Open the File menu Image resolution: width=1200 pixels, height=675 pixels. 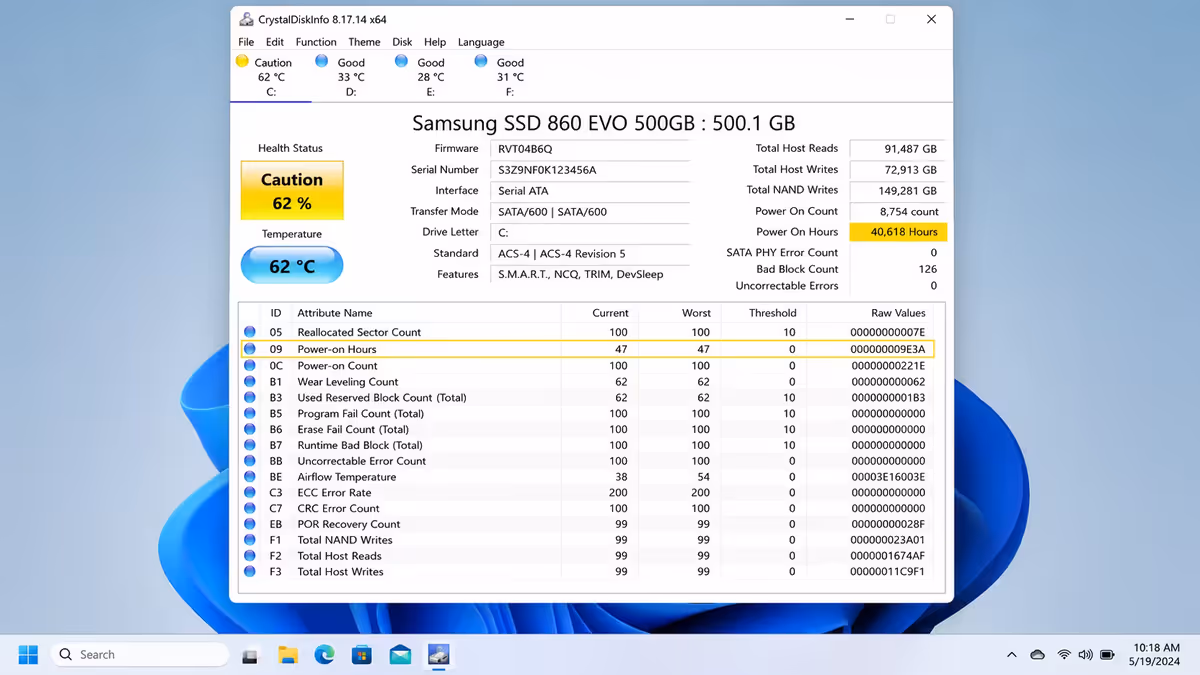pyautogui.click(x=246, y=42)
